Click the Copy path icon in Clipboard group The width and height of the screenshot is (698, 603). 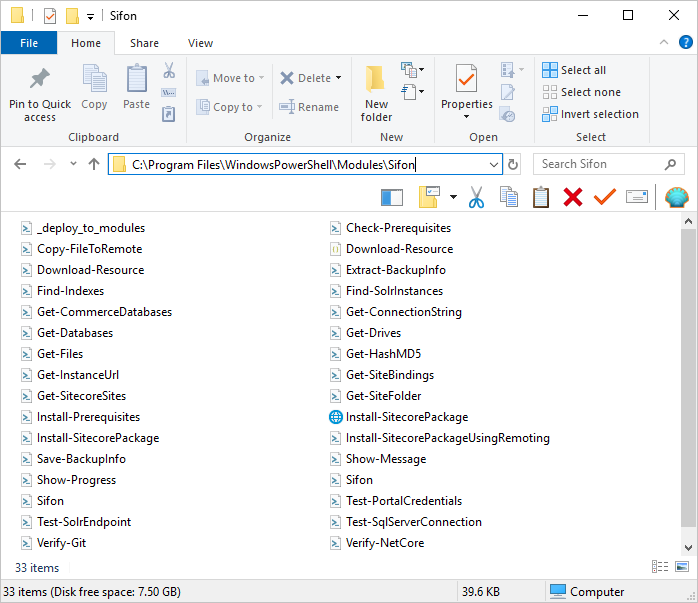[x=169, y=93]
